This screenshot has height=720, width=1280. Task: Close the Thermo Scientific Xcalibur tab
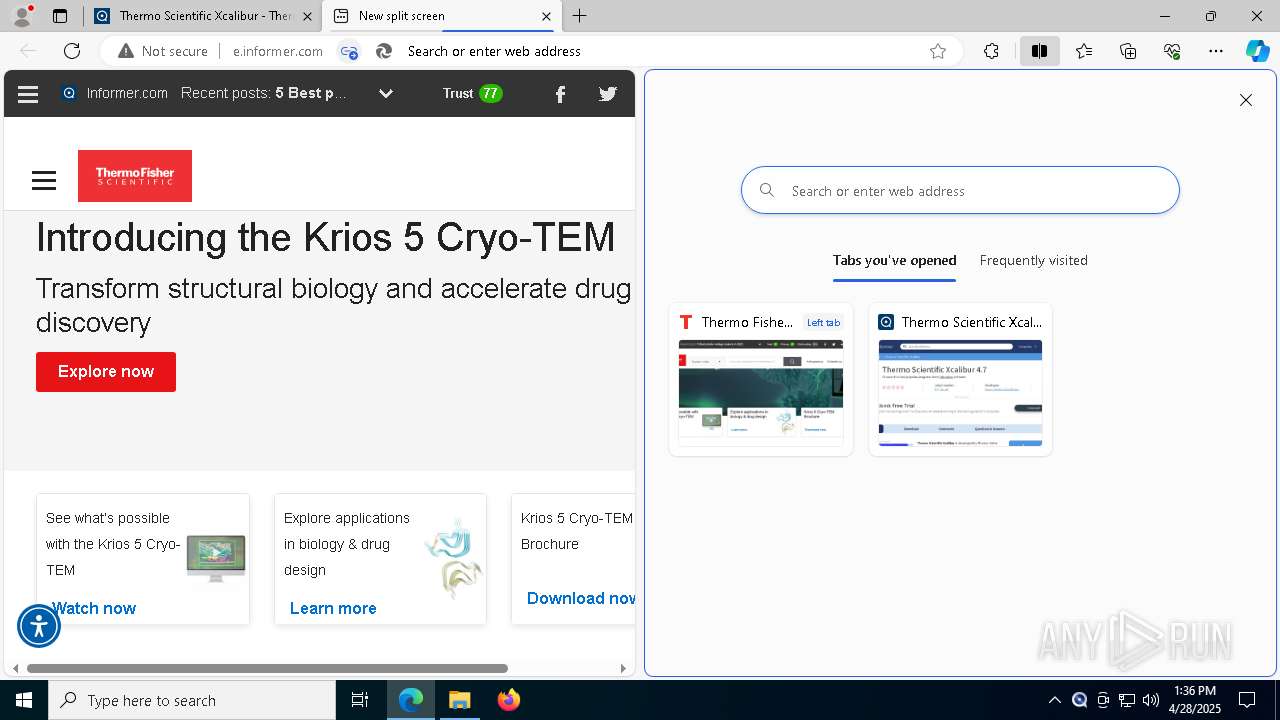coord(307,16)
